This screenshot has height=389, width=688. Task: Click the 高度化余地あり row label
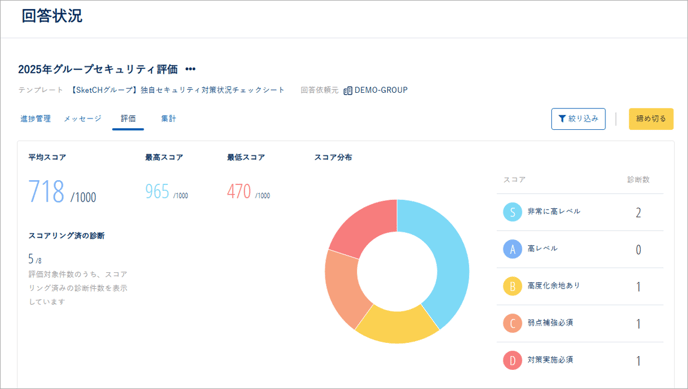point(554,286)
